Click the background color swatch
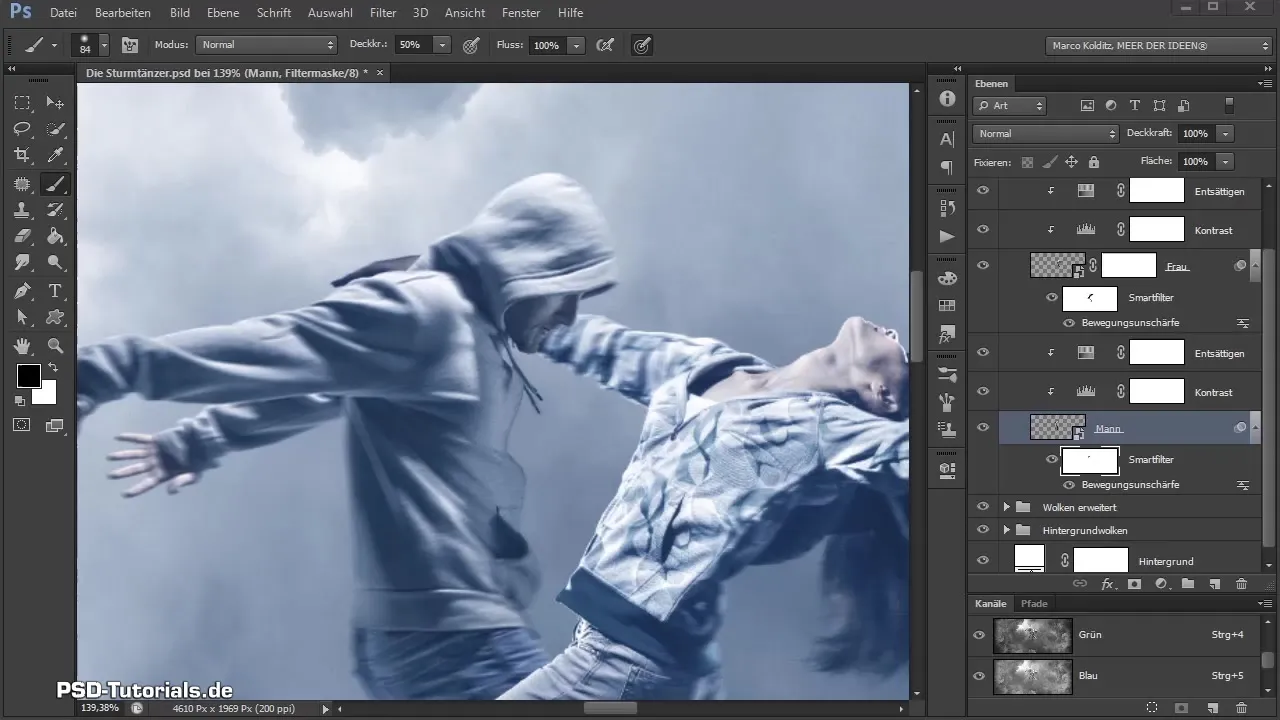Viewport: 1280px width, 720px height. (x=46, y=394)
